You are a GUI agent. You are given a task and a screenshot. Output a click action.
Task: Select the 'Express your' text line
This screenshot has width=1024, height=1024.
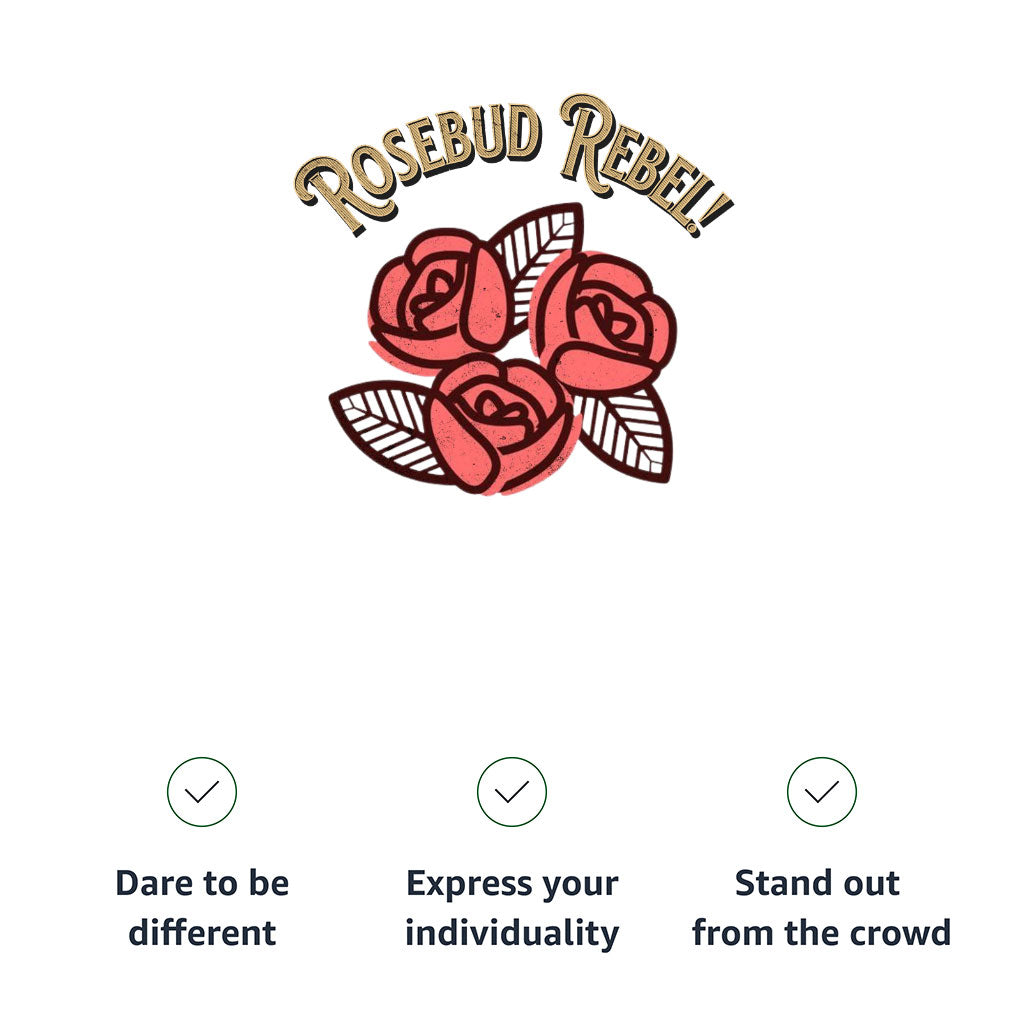512,884
